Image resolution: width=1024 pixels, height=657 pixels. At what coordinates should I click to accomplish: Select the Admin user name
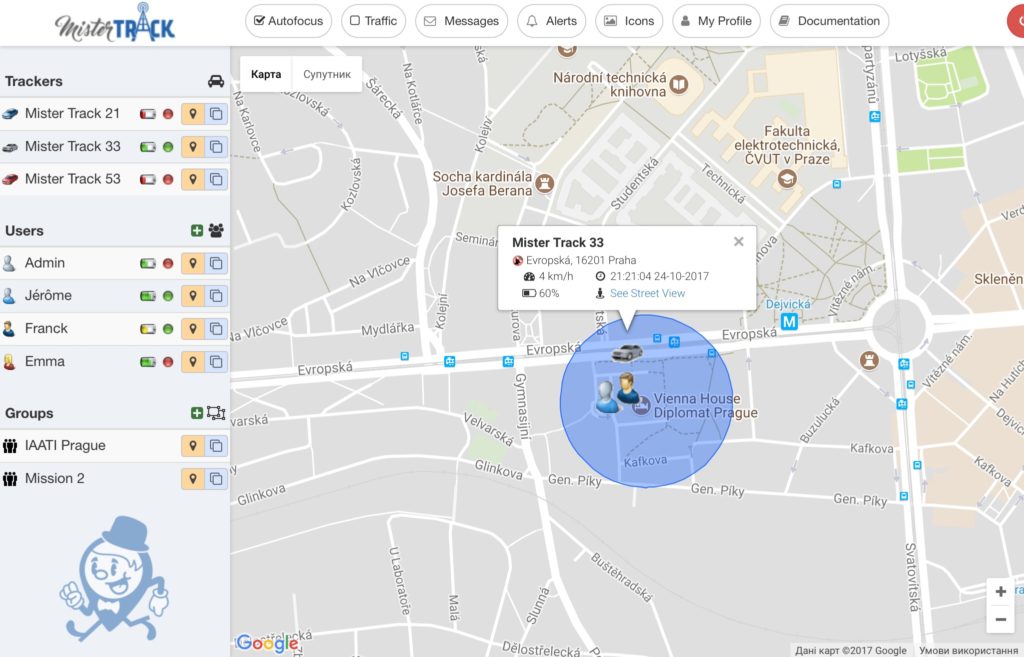(x=44, y=263)
